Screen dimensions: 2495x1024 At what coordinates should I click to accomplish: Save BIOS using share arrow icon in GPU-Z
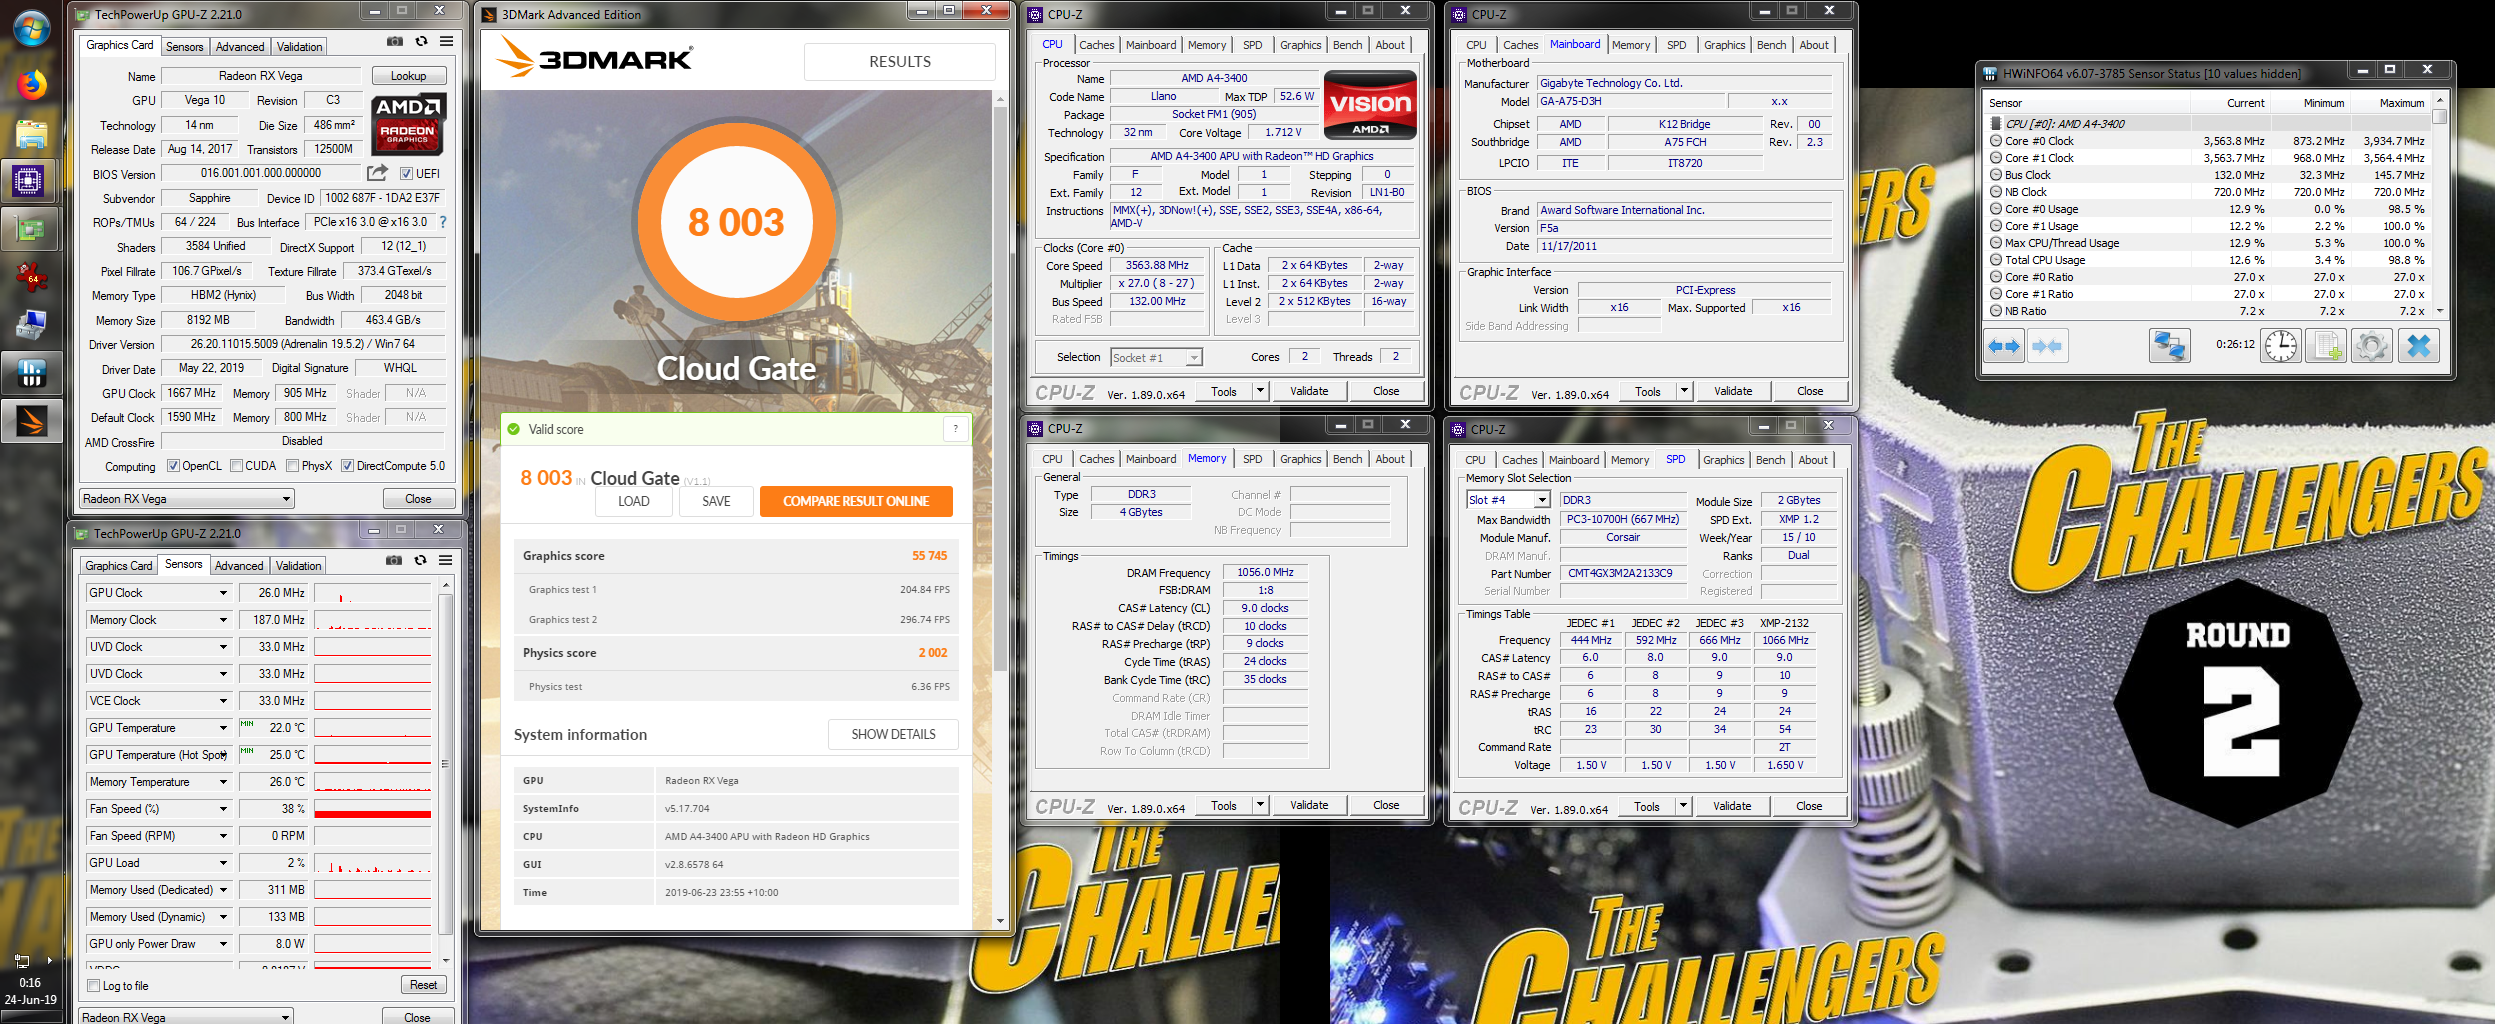pos(377,173)
